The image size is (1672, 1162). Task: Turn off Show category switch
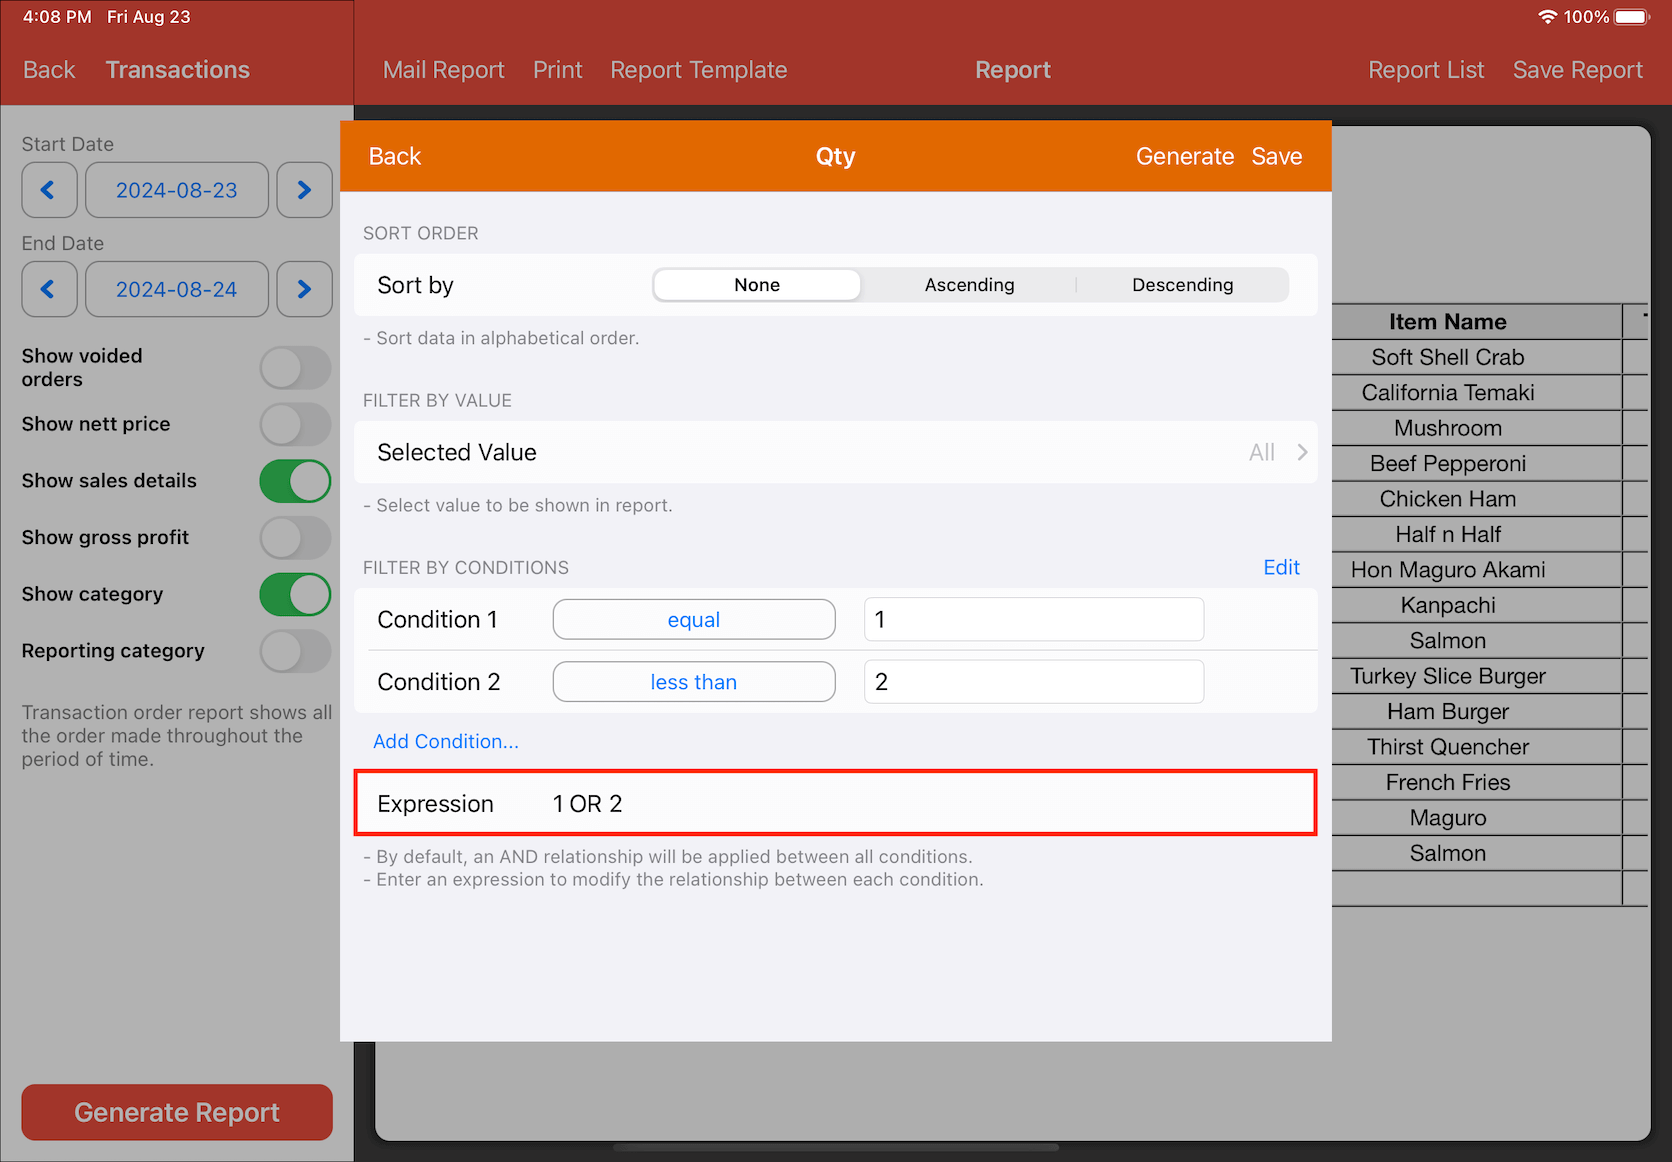pos(295,594)
